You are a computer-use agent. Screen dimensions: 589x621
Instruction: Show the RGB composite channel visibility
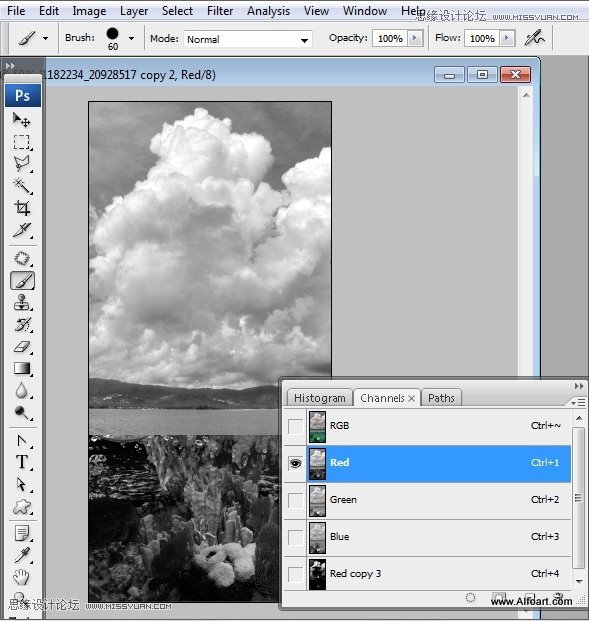(x=295, y=427)
